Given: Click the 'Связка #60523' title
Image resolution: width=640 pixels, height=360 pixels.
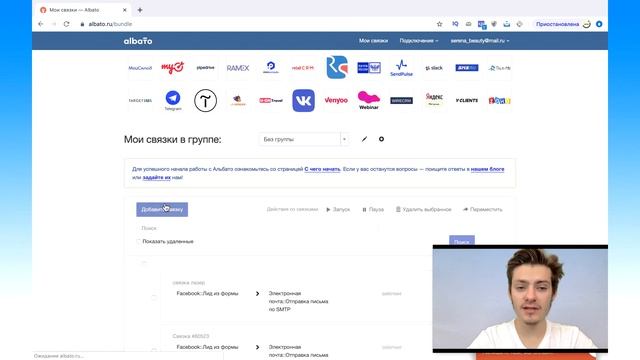Looking at the screenshot, I should point(191,336).
